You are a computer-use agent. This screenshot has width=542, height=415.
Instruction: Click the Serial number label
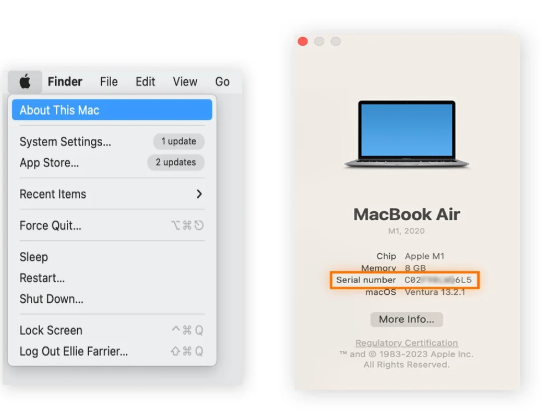pos(366,280)
